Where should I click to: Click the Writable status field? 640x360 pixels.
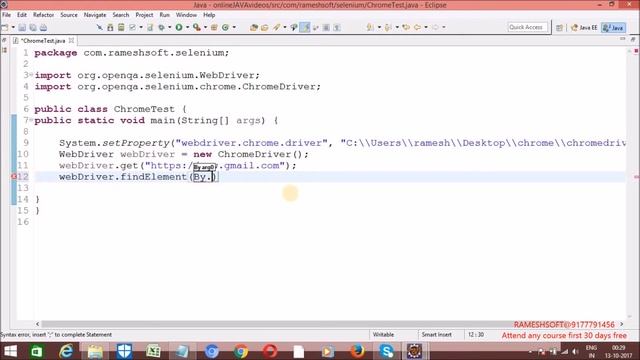point(383,334)
